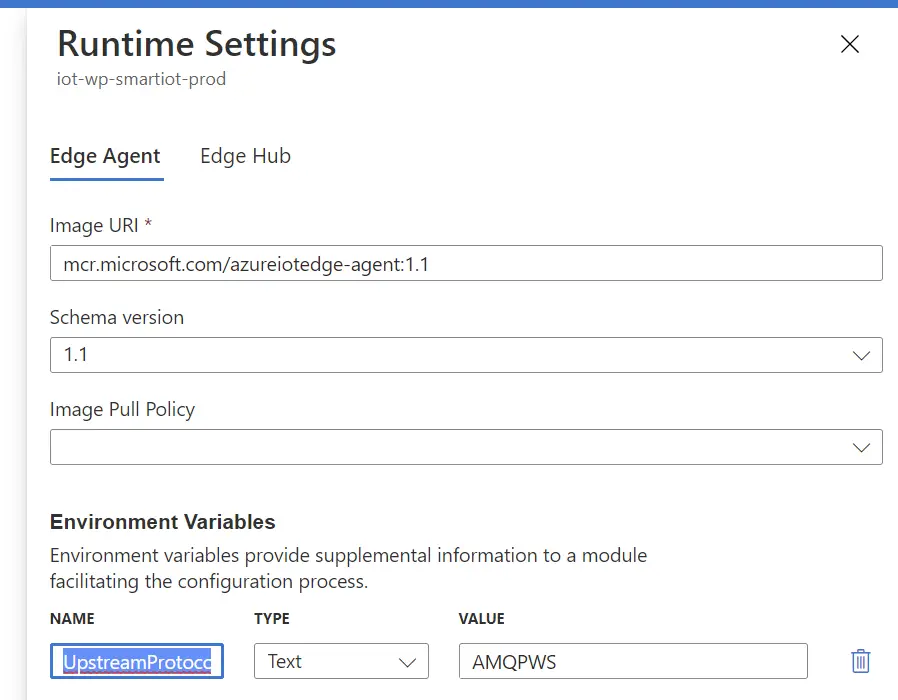The width and height of the screenshot is (898, 700).
Task: Click the chevron arrow in Image Pull Policy box
Action: coord(861,447)
